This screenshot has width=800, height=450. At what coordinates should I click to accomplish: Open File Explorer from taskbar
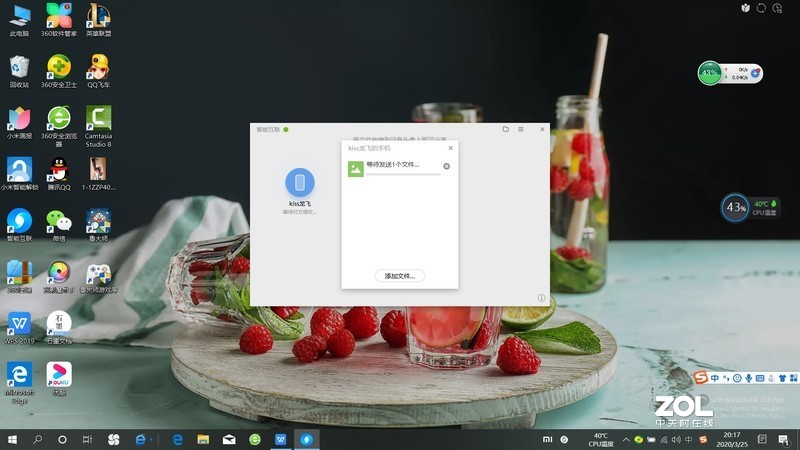pos(203,439)
